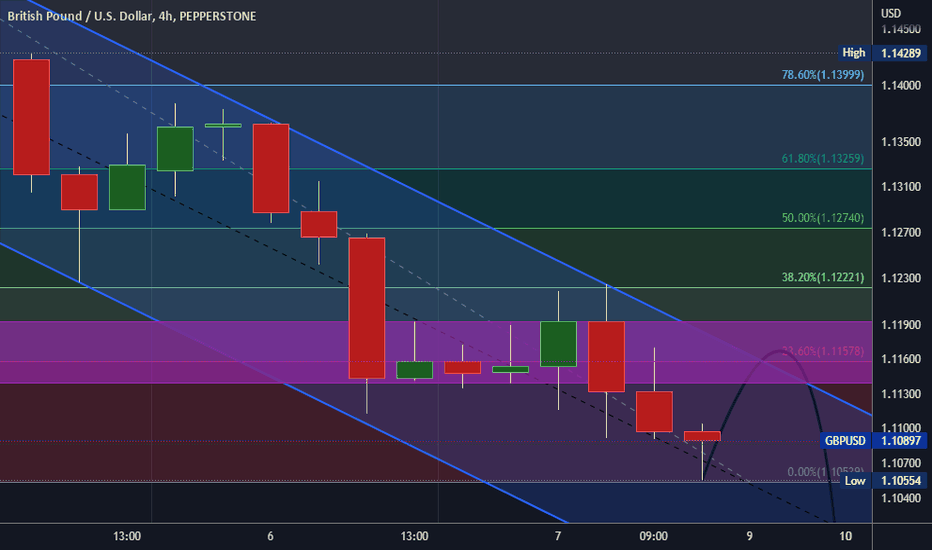The width and height of the screenshot is (932, 550).
Task: Select the 38.20%(1.12221) Fibonacci label
Action: [823, 277]
